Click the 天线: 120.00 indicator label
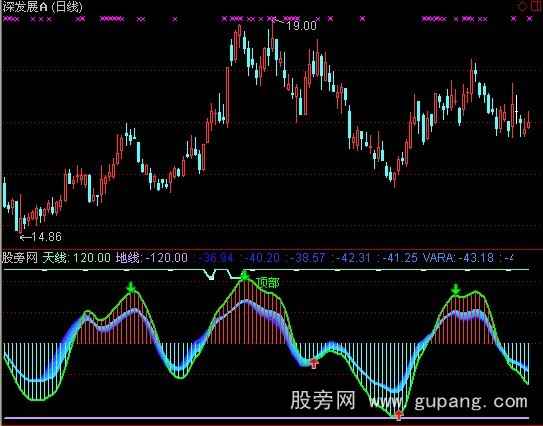543x426 pixels. click(x=77, y=258)
